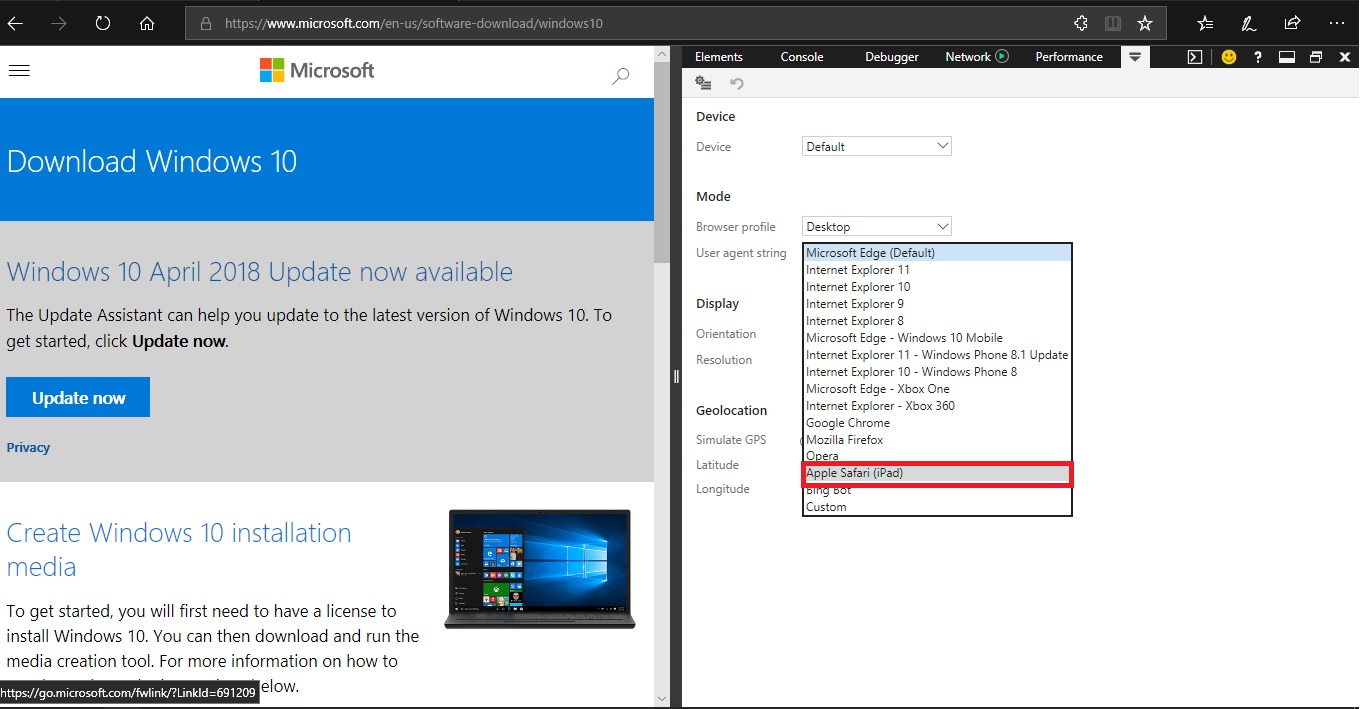The image size is (1369, 709).
Task: Click the persist emulation settings gear icon
Action: [x=703, y=84]
